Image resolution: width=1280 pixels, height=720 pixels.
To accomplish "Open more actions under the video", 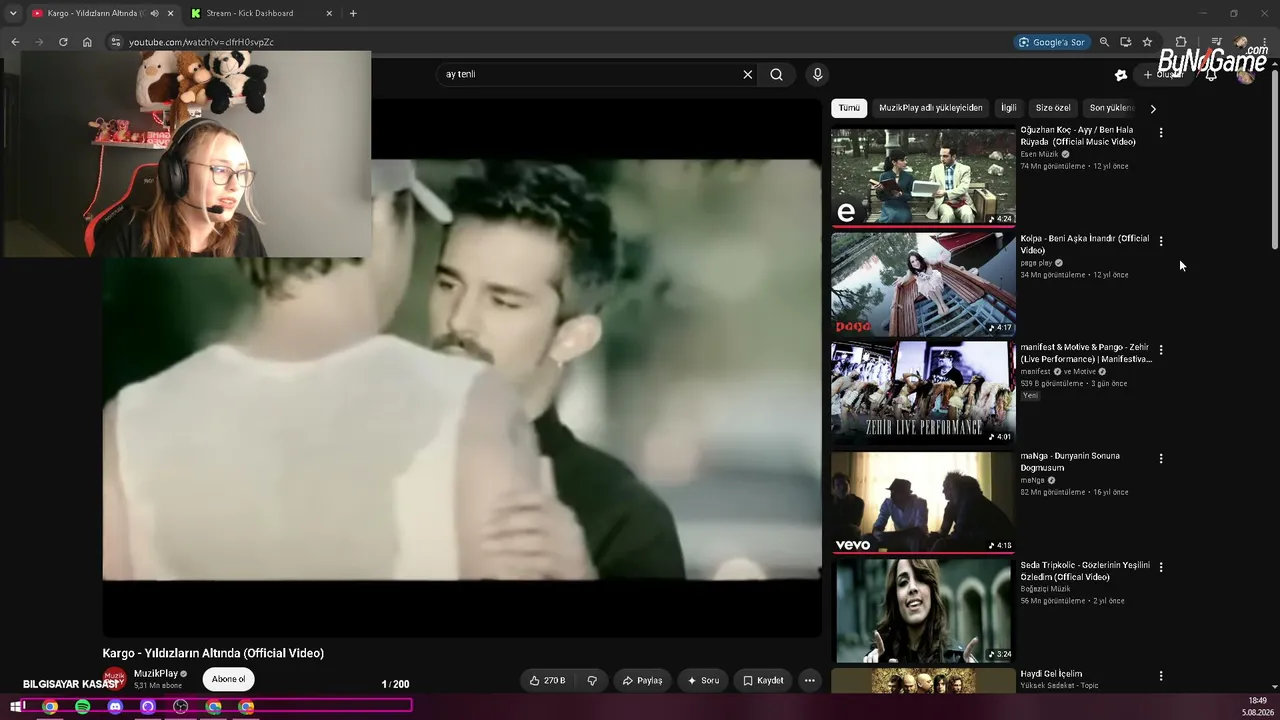I will pos(810,681).
